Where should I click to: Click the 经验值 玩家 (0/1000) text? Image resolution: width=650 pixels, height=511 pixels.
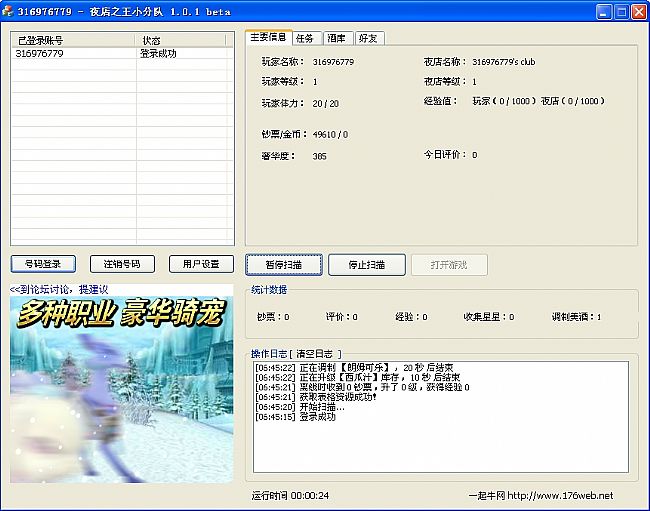[x=504, y=101]
